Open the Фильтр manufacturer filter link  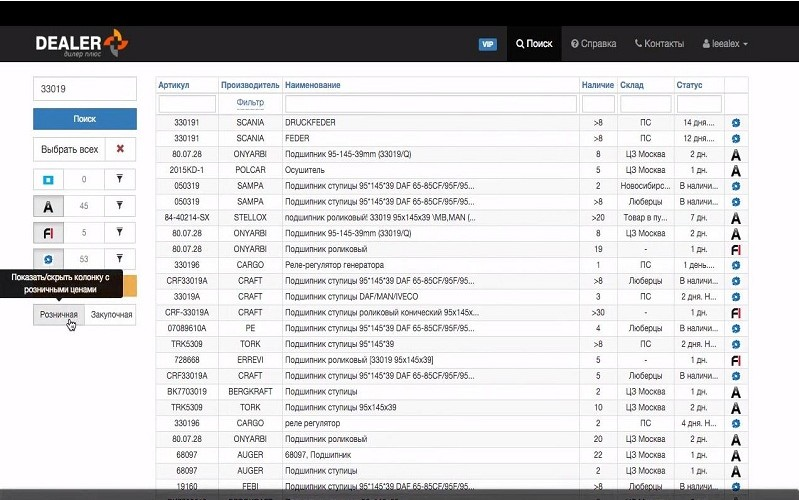pyautogui.click(x=250, y=102)
